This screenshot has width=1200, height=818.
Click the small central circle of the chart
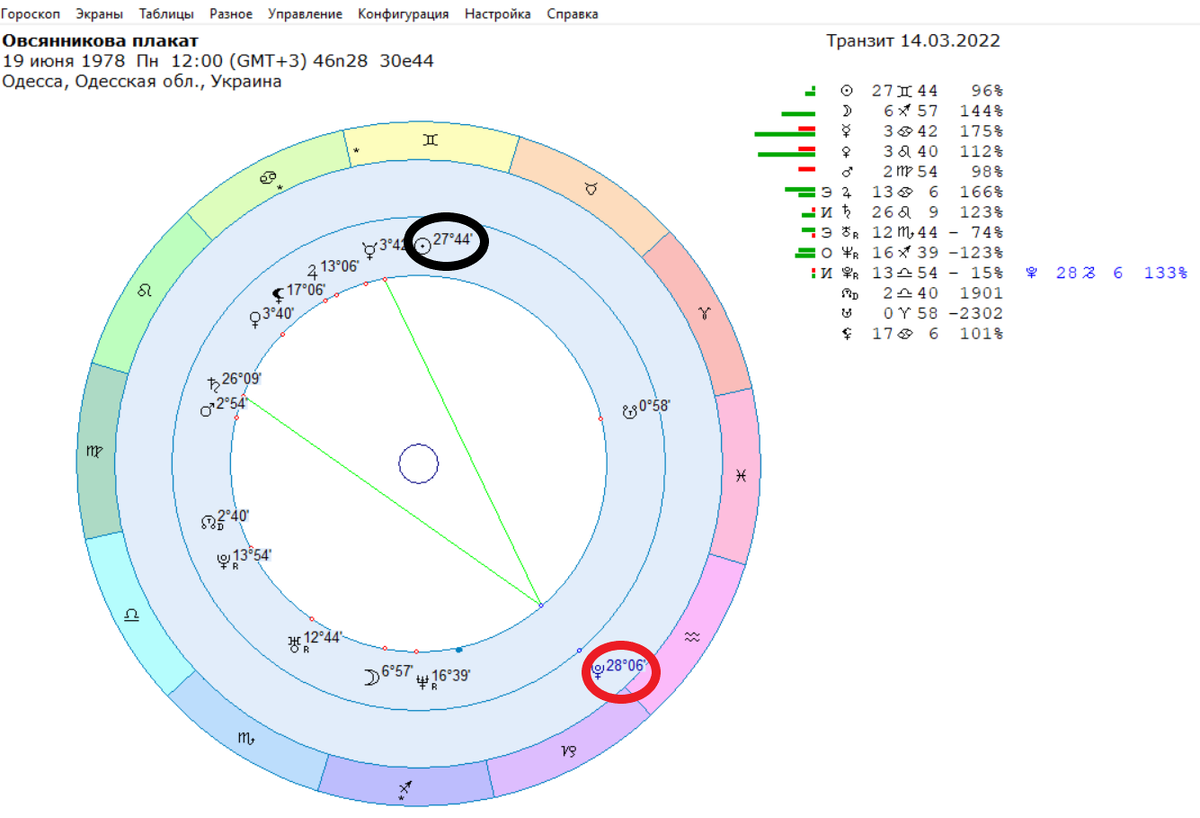419,464
